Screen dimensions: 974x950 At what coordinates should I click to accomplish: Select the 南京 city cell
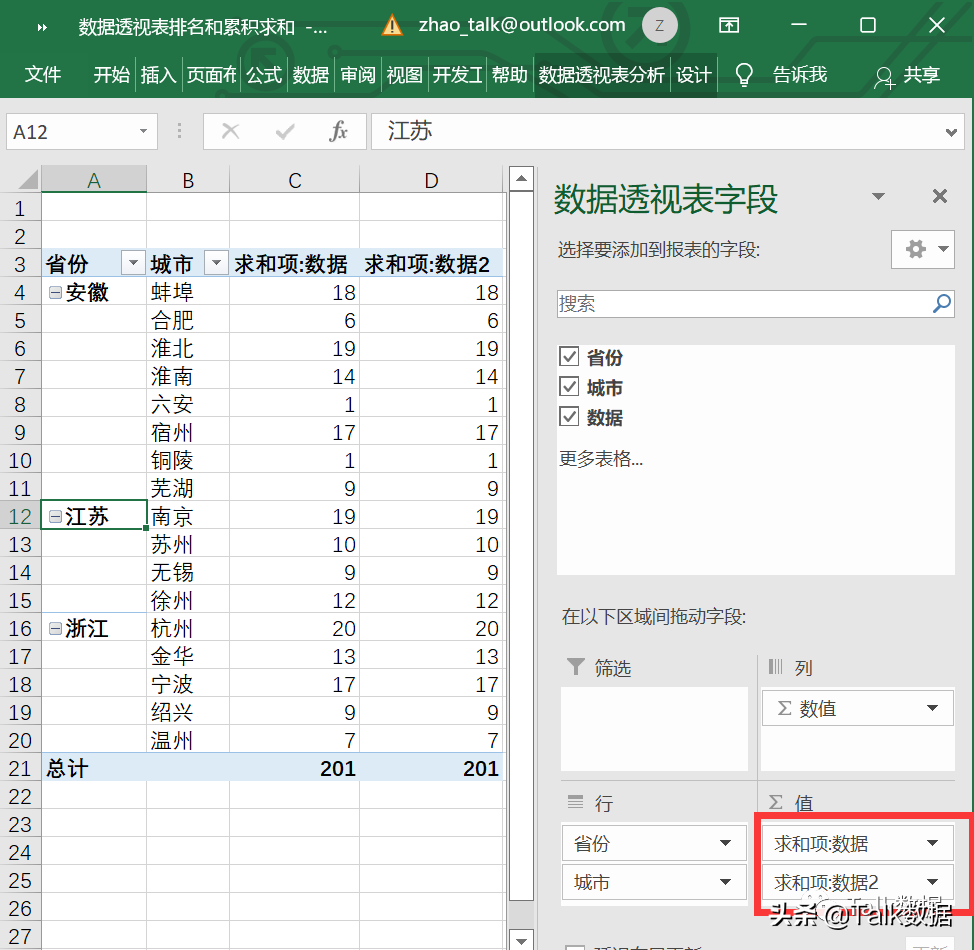(x=188, y=516)
